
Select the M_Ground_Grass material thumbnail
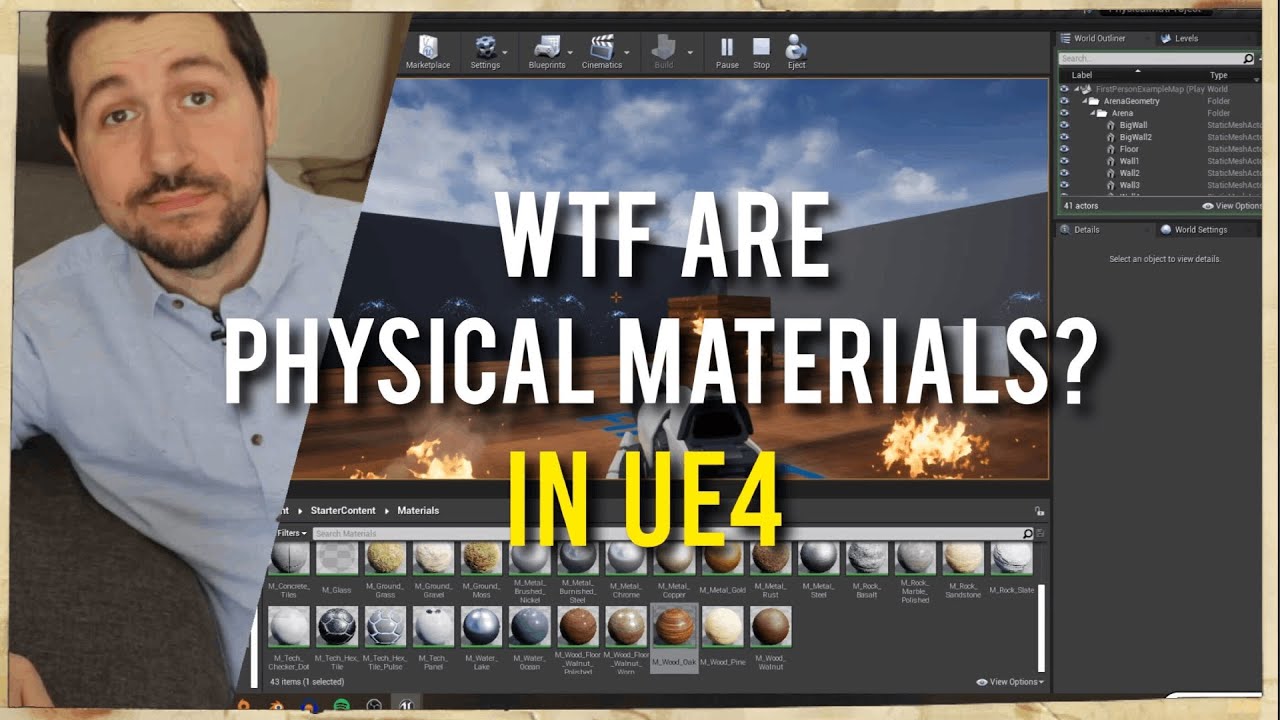[386, 558]
